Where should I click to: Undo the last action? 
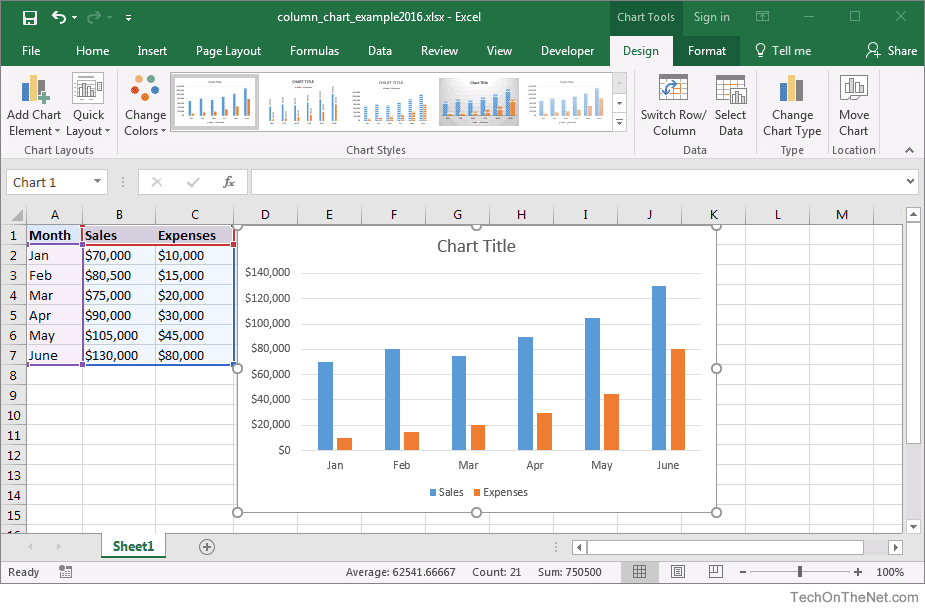(58, 17)
